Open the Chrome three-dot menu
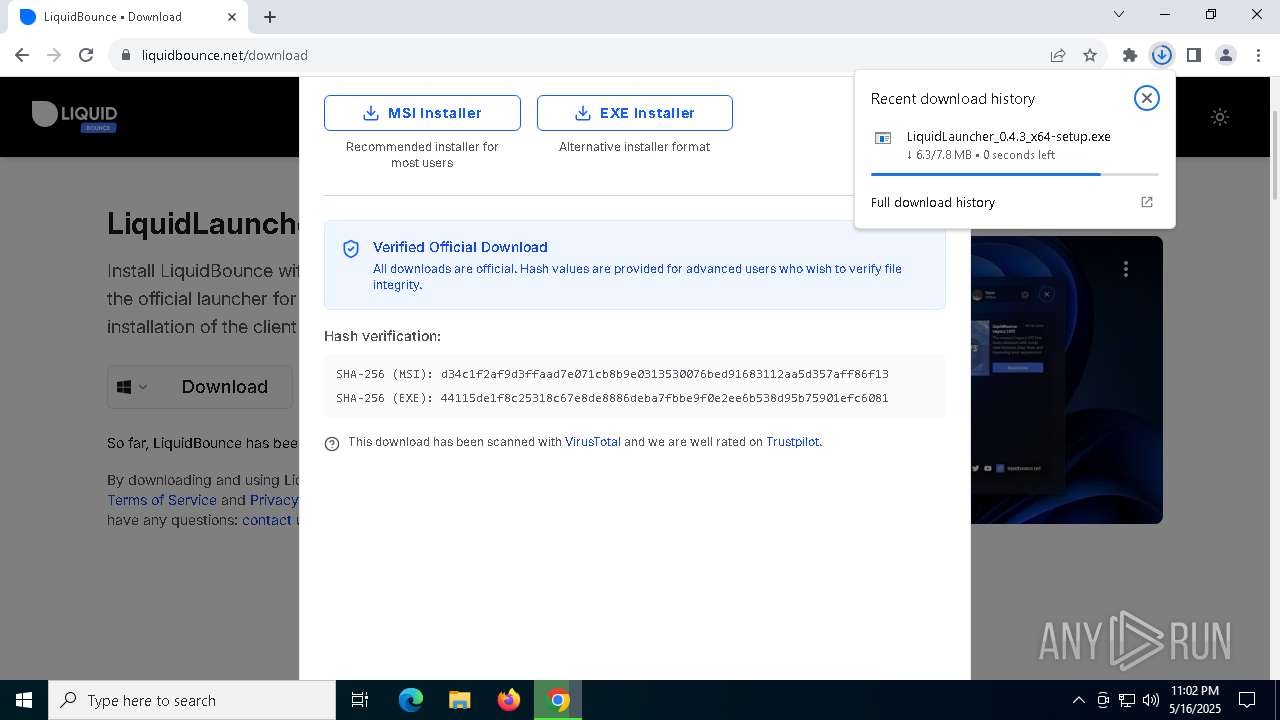The image size is (1280, 720). pos(1258,55)
